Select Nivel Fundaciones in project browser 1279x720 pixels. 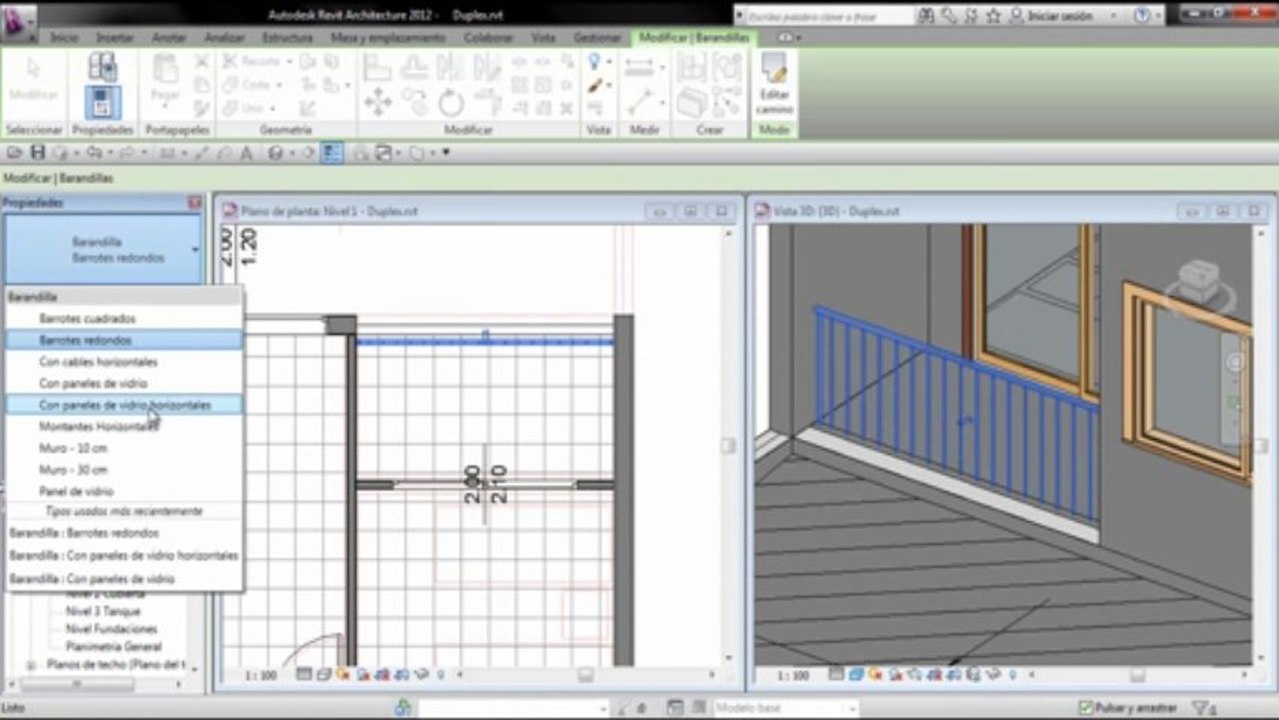(x=111, y=629)
